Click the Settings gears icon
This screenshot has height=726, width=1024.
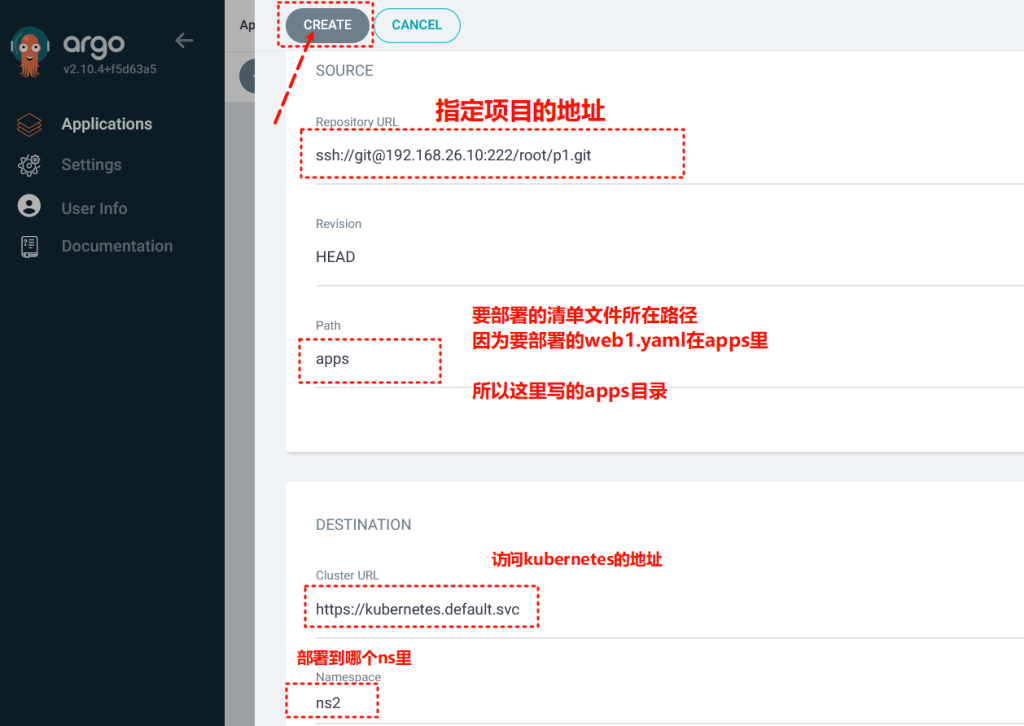click(x=30, y=165)
